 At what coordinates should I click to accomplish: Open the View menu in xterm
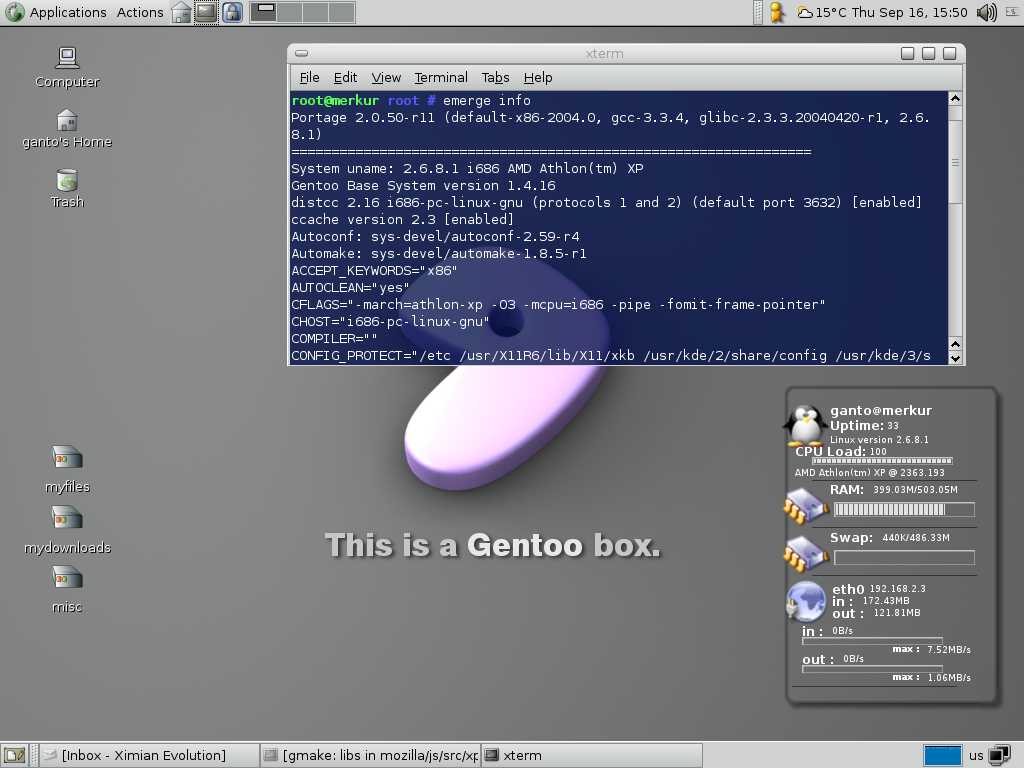tap(386, 77)
